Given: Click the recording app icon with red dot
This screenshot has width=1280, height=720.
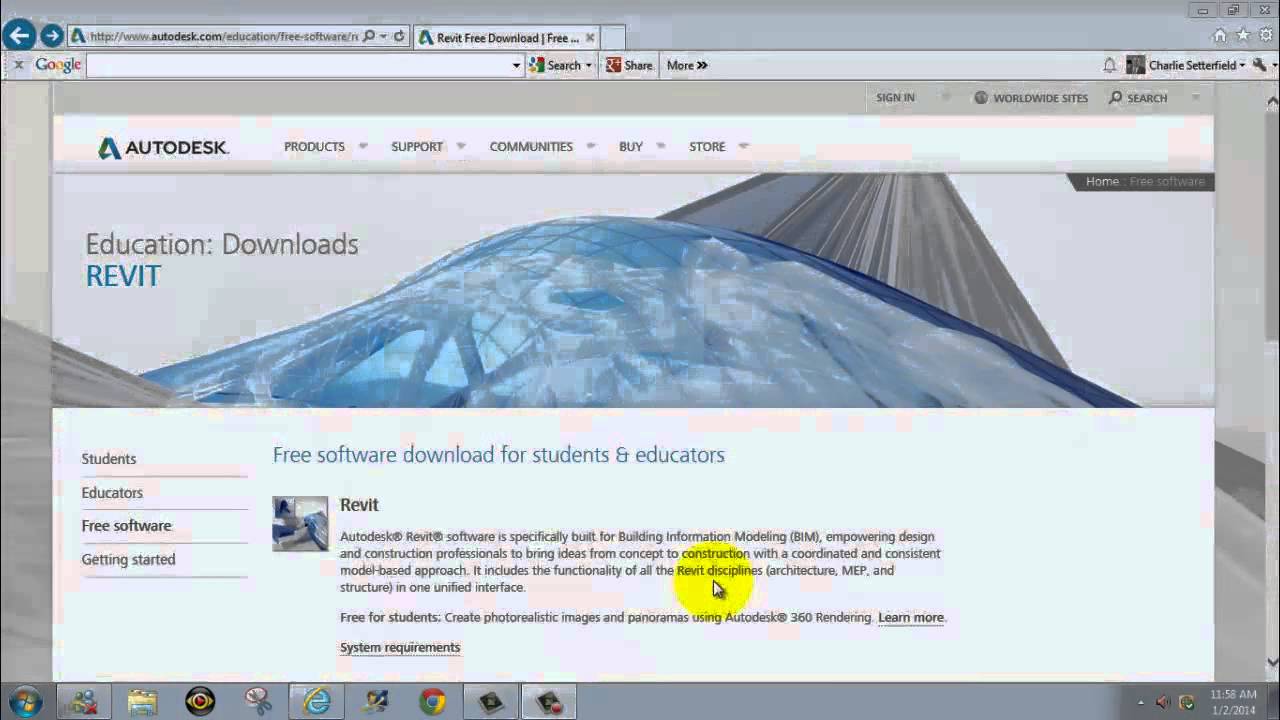Looking at the screenshot, I should click(x=549, y=702).
